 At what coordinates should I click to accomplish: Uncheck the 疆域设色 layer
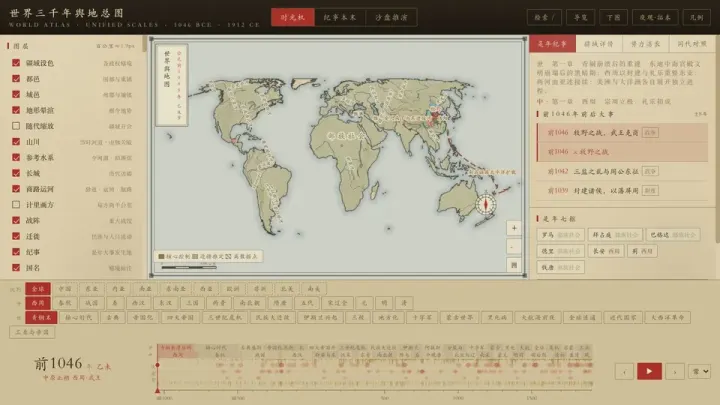[x=16, y=63]
